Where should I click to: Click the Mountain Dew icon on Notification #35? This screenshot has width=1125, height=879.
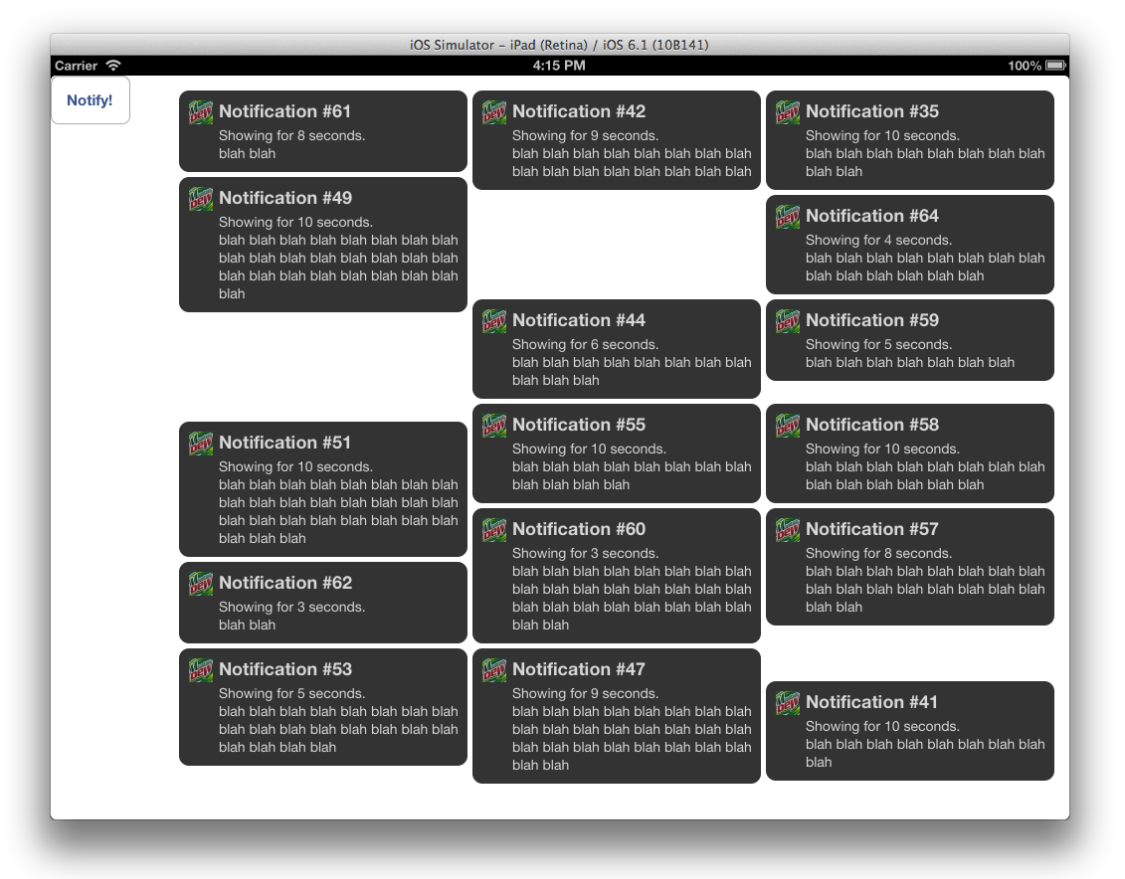click(788, 113)
